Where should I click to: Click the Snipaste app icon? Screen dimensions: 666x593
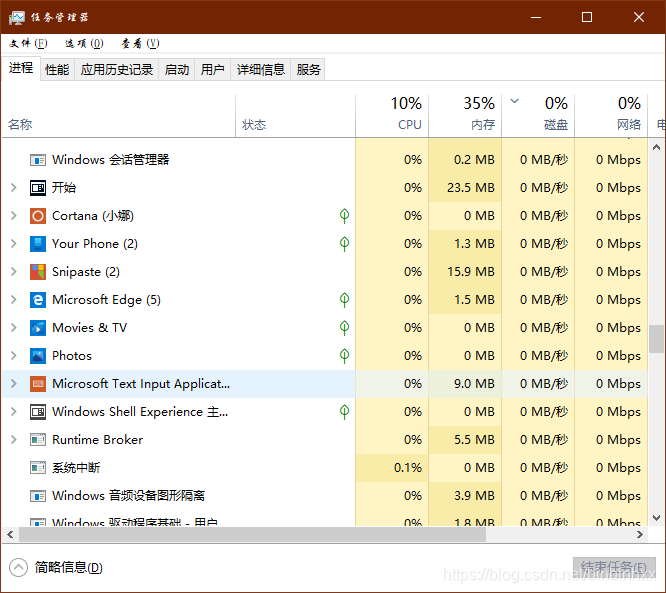[x=38, y=272]
